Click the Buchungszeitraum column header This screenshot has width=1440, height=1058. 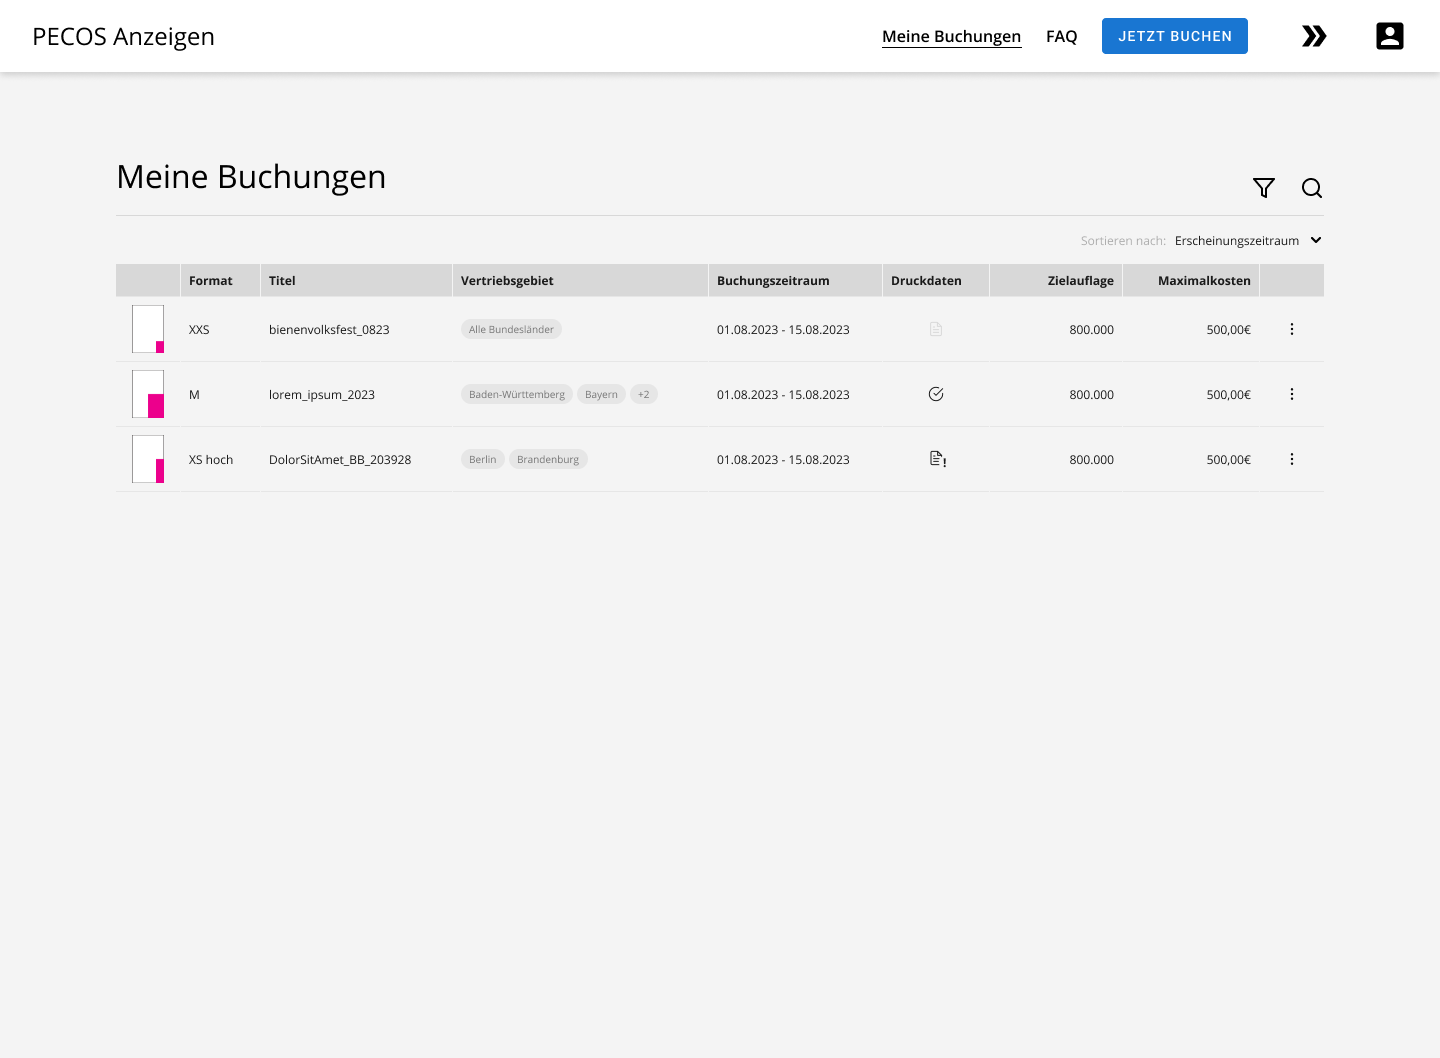[795, 281]
